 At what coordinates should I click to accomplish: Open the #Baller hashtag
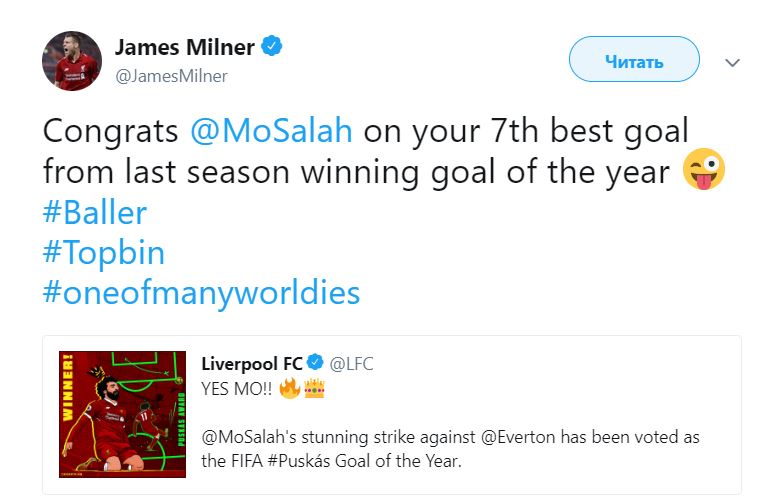pos(95,213)
